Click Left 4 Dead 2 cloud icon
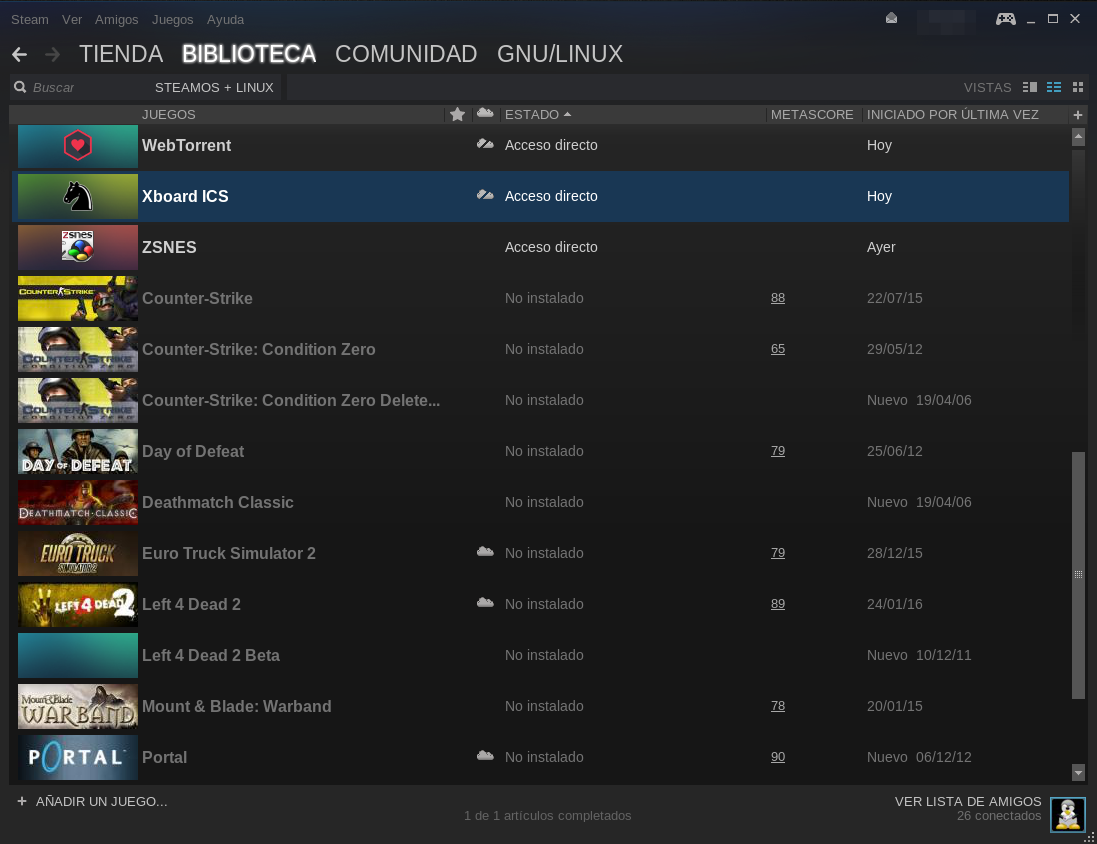 click(x=485, y=603)
